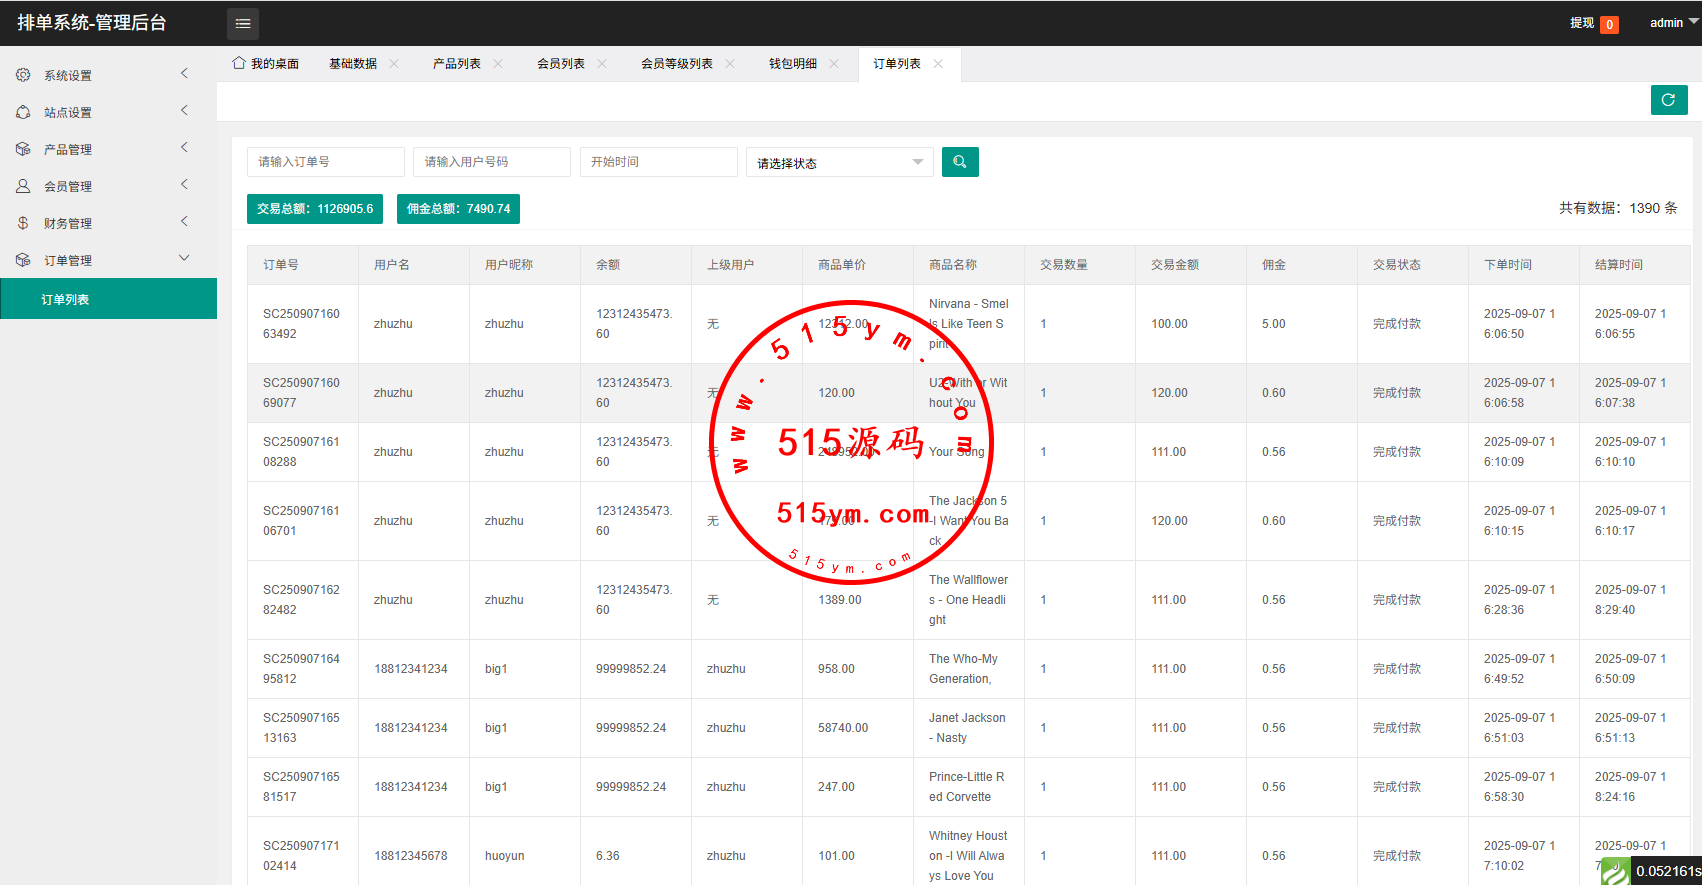The image size is (1702, 885).
Task: Click the 交易总额 total button
Action: pos(315,209)
